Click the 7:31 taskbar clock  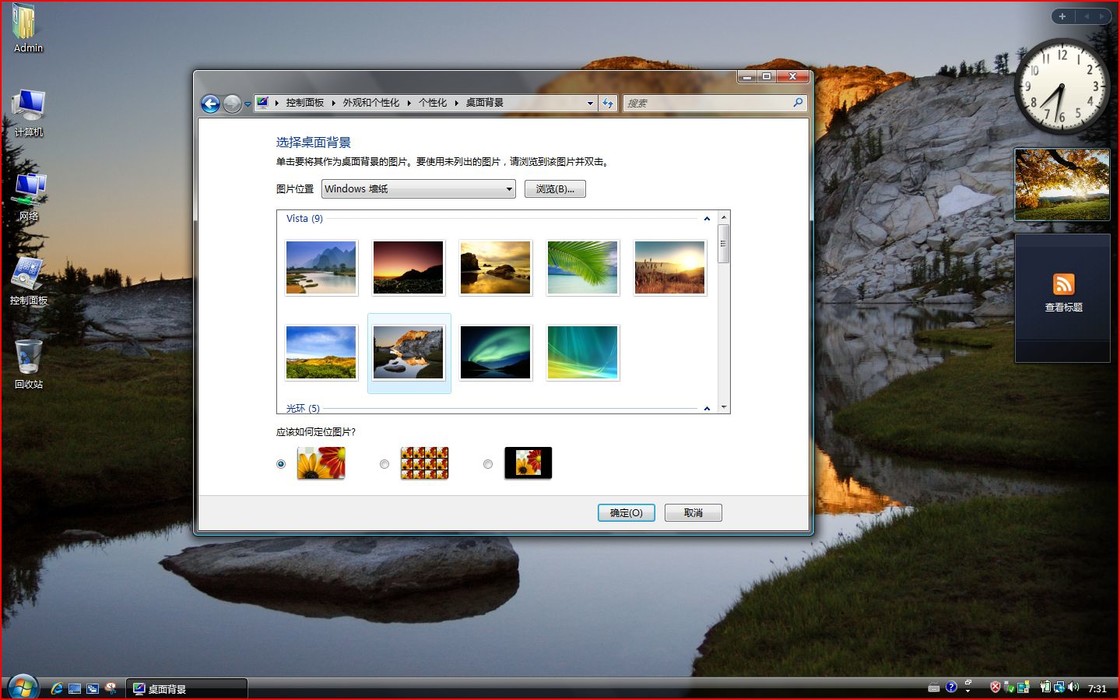coord(1097,689)
